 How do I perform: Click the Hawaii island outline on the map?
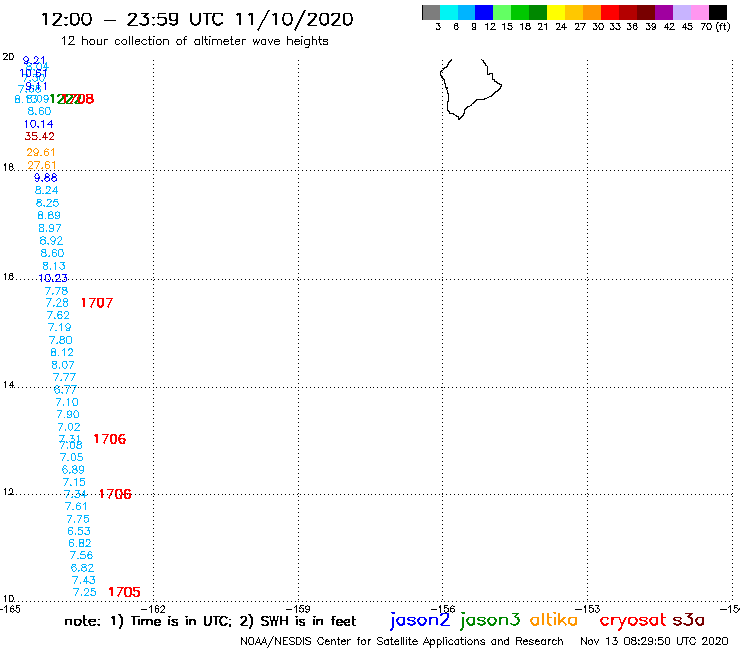(471, 89)
